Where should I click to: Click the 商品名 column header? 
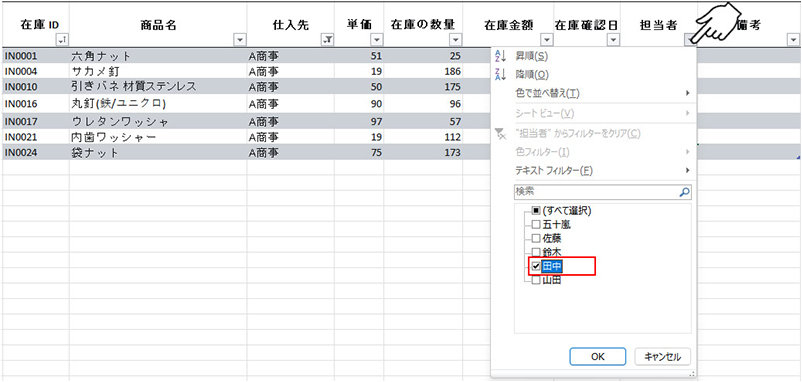click(158, 25)
